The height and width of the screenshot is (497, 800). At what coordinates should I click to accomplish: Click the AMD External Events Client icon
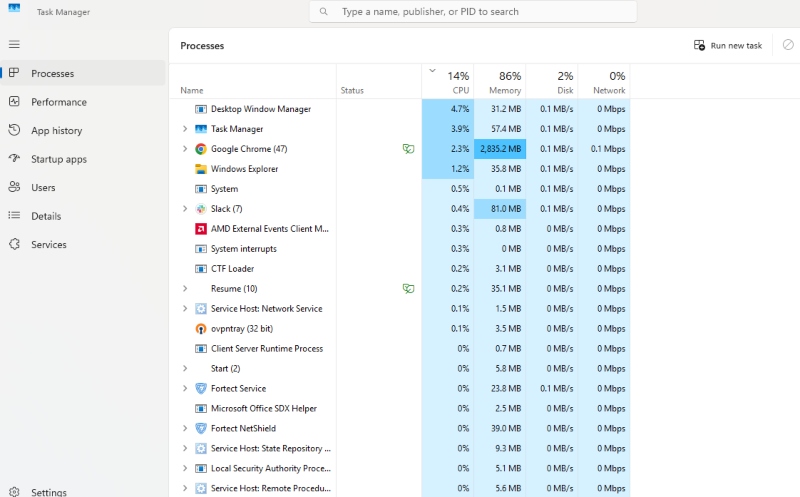pyautogui.click(x=201, y=229)
